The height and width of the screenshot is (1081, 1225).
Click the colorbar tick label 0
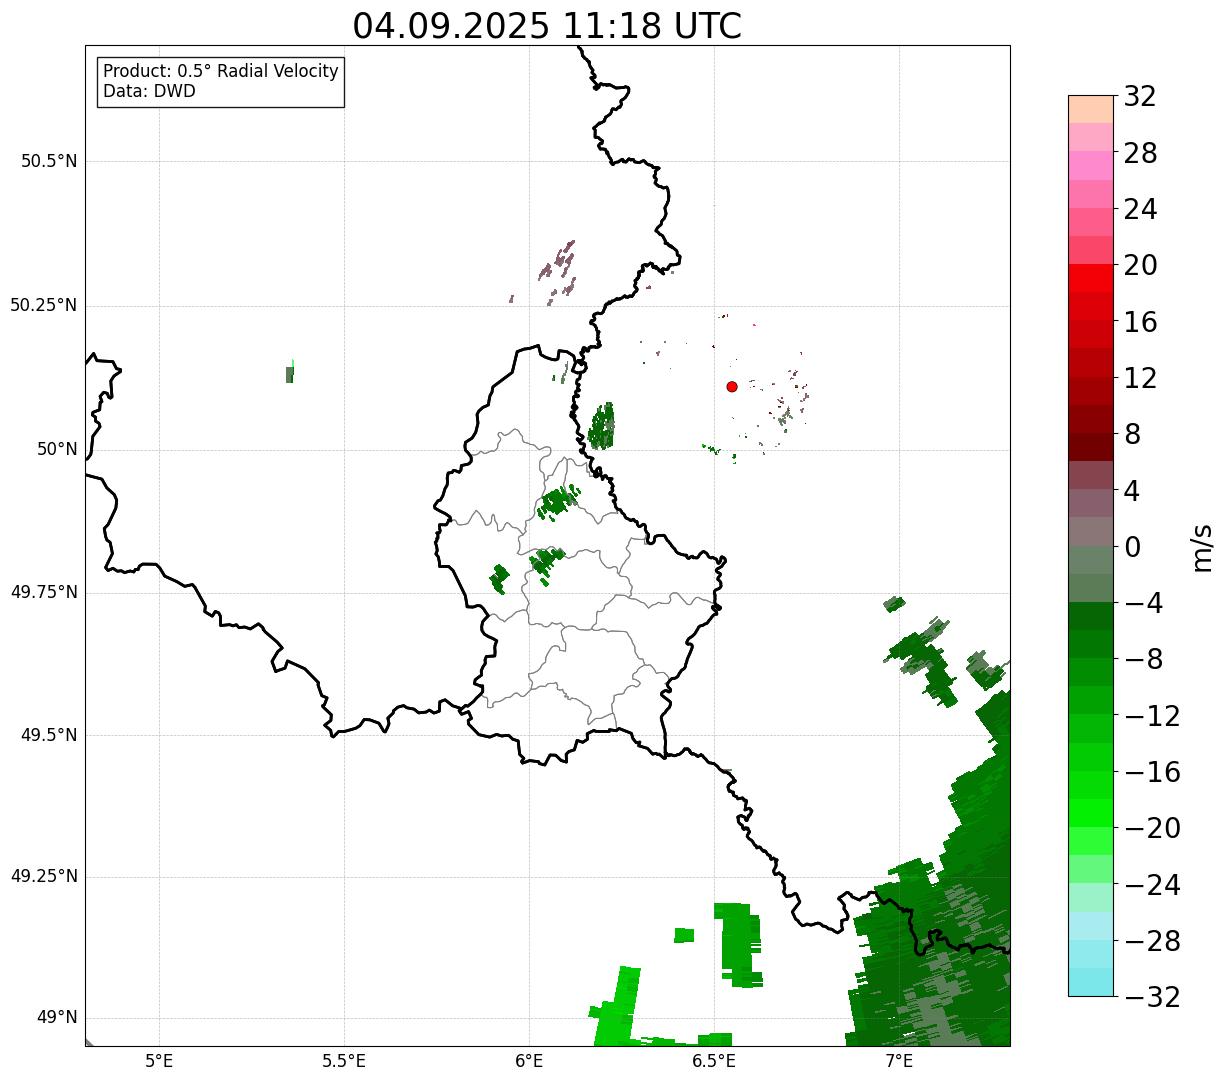[1132, 547]
